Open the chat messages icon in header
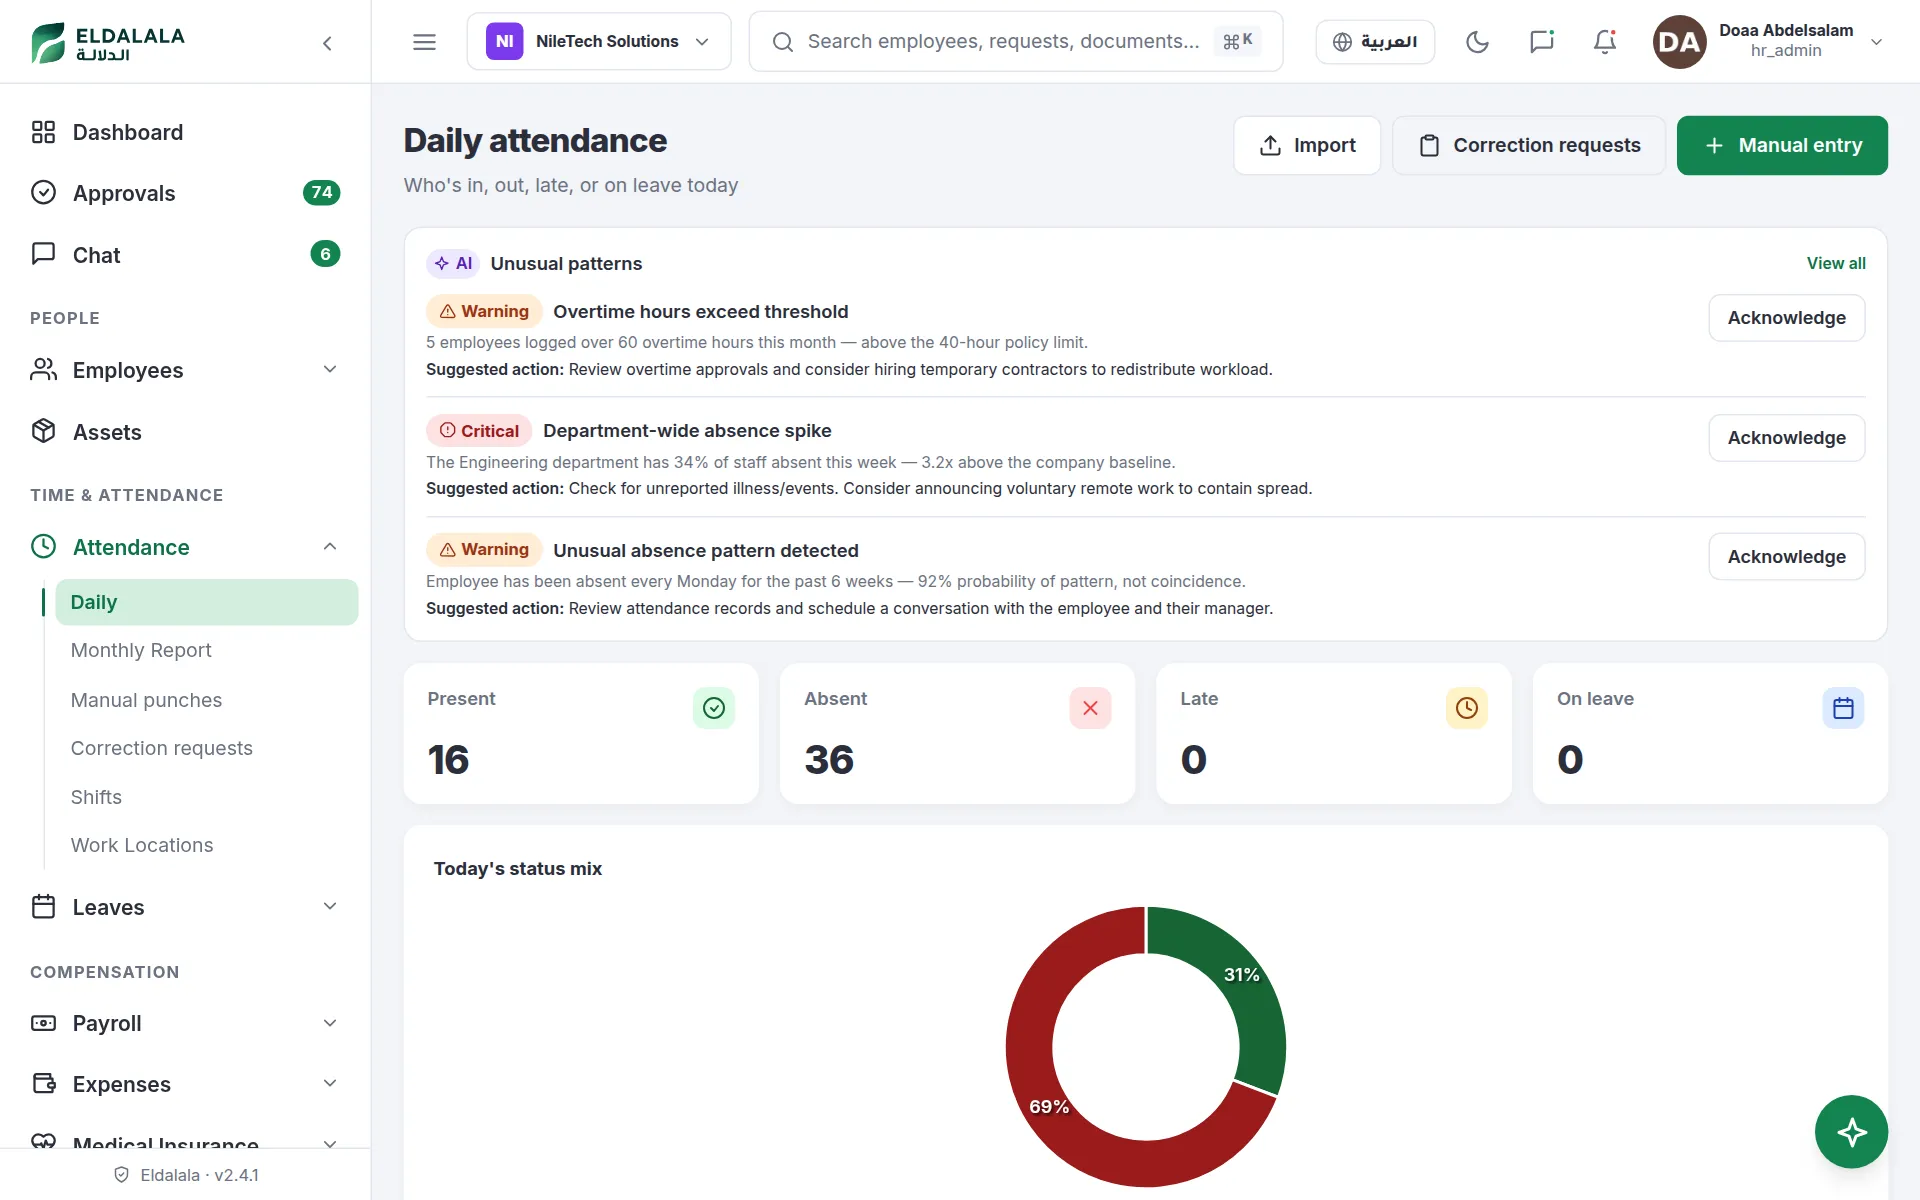This screenshot has height=1200, width=1920. point(1541,42)
